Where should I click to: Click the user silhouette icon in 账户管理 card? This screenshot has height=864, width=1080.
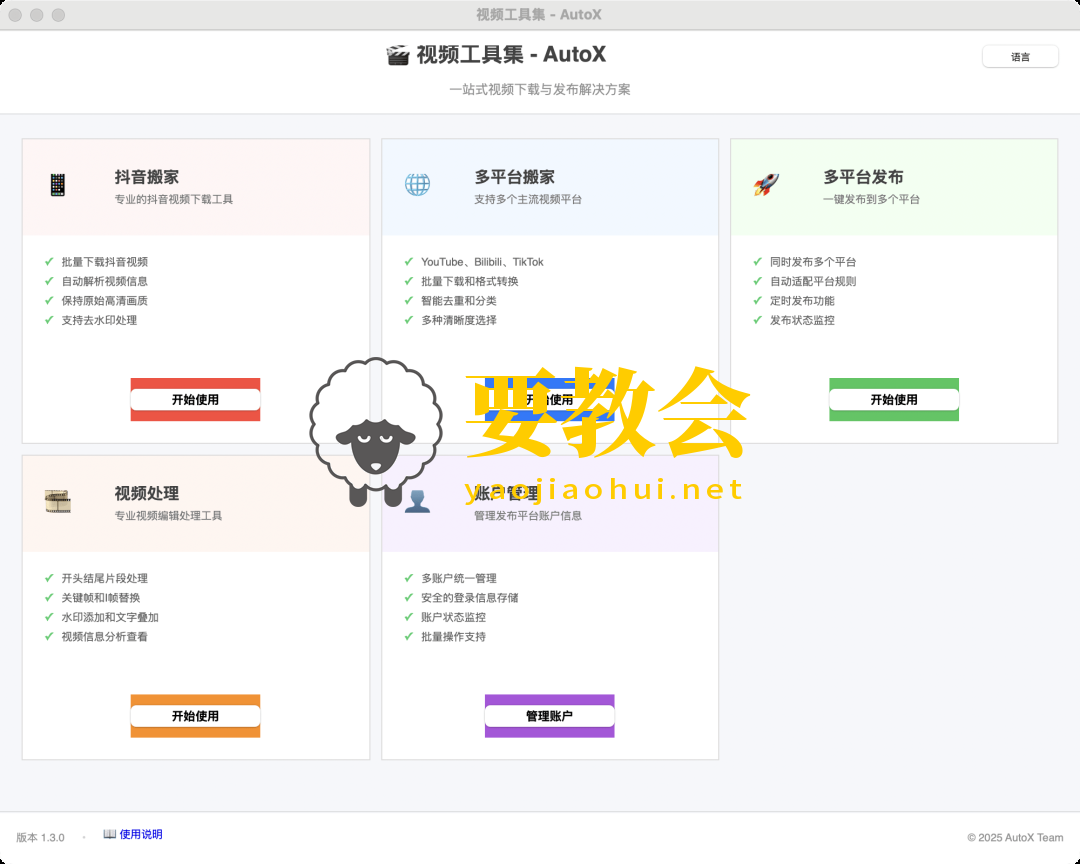coord(417,501)
